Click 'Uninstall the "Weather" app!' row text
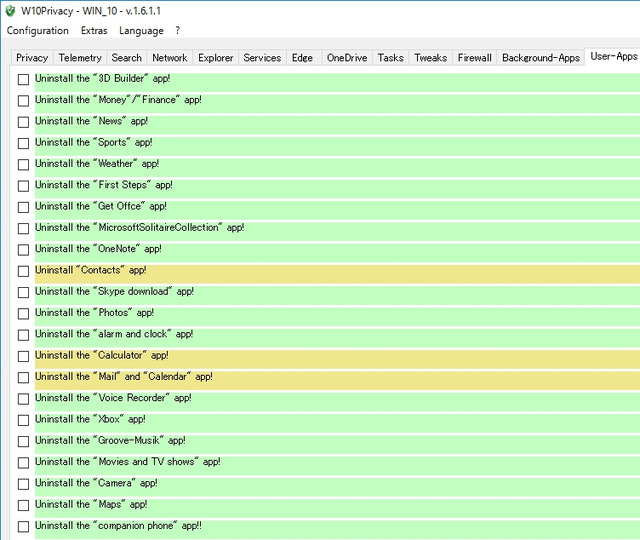The image size is (640, 540). pyautogui.click(x=97, y=164)
